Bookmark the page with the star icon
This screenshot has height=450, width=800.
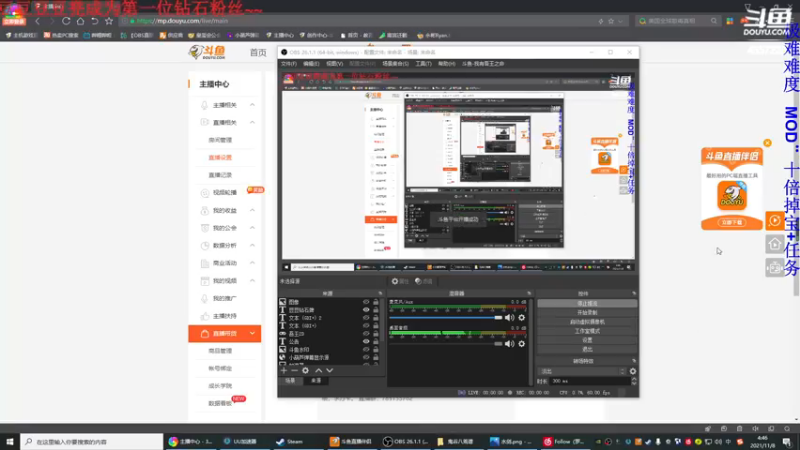(x=109, y=21)
